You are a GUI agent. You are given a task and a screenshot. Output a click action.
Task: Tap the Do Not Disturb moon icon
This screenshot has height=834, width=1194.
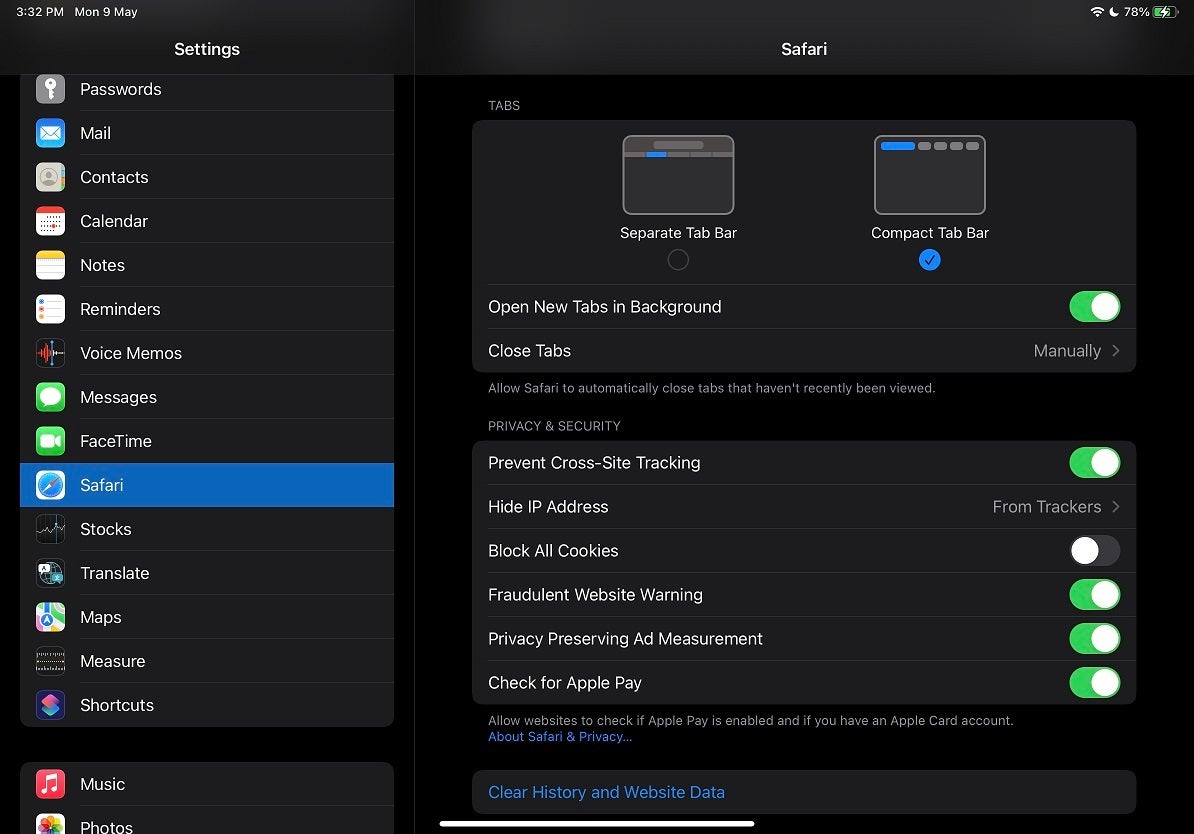[x=1114, y=12]
